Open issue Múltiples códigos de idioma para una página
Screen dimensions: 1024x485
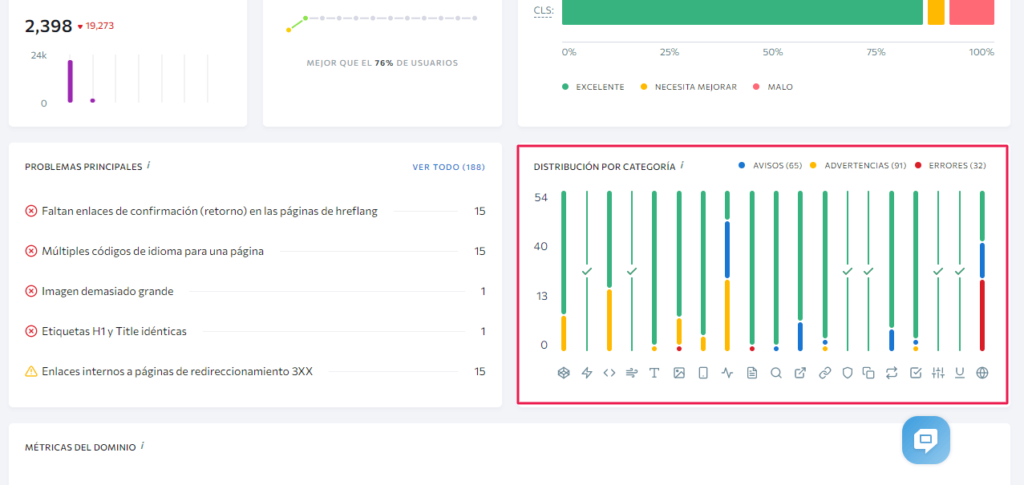point(153,251)
